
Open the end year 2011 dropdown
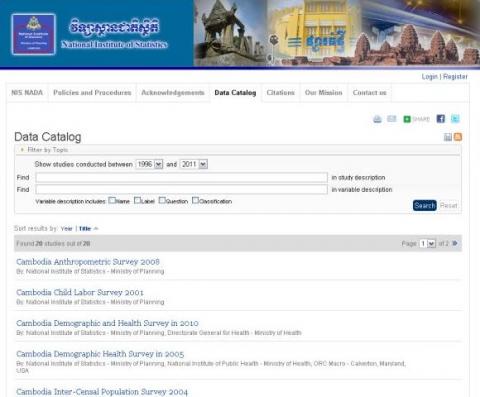coord(194,164)
